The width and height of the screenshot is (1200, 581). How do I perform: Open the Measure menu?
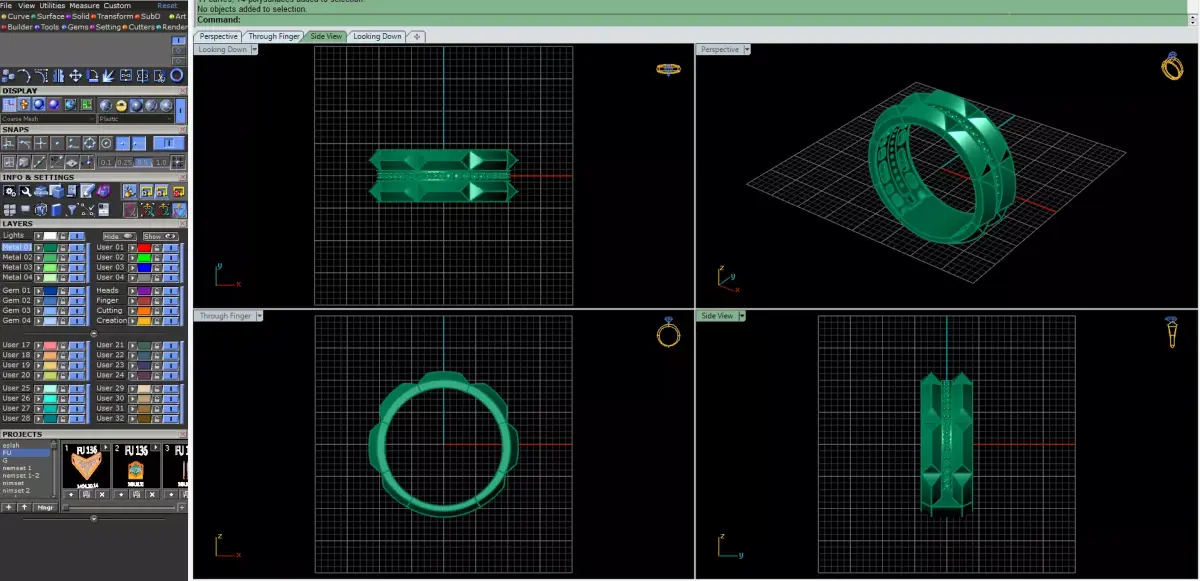84,5
